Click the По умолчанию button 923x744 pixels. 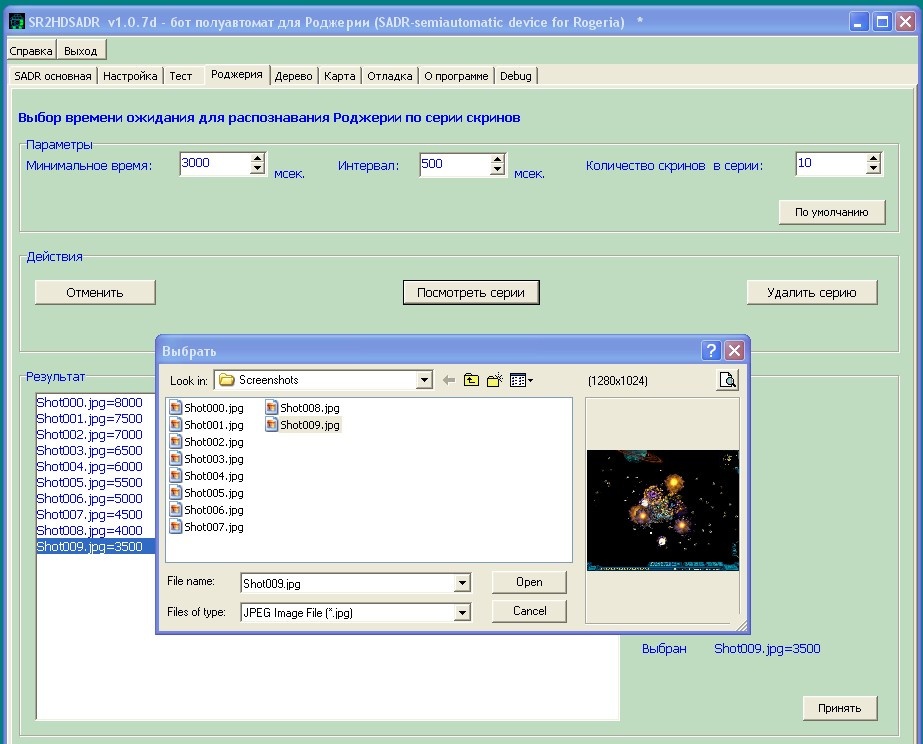click(832, 212)
